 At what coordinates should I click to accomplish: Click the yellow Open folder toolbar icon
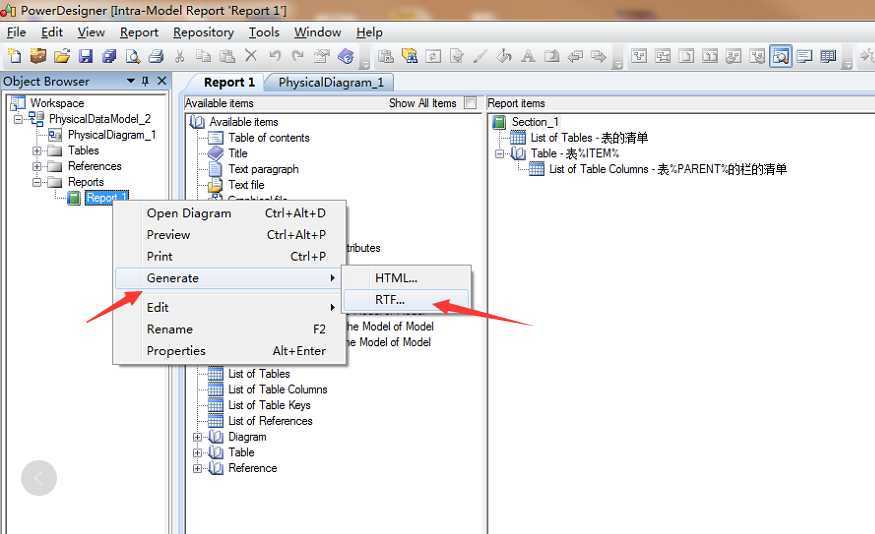pos(62,56)
